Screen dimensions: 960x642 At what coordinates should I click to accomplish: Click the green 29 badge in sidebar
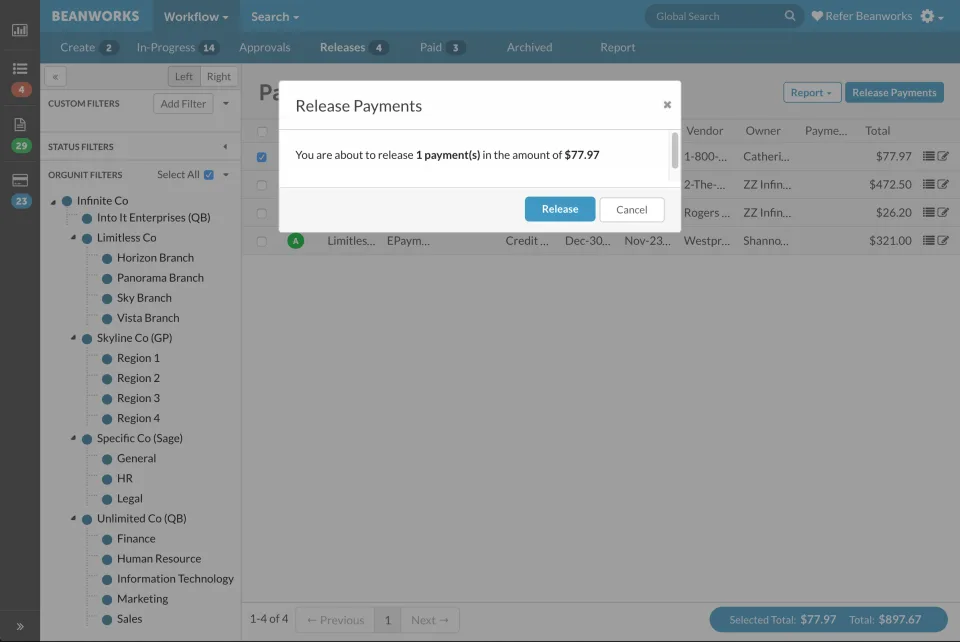(x=21, y=146)
